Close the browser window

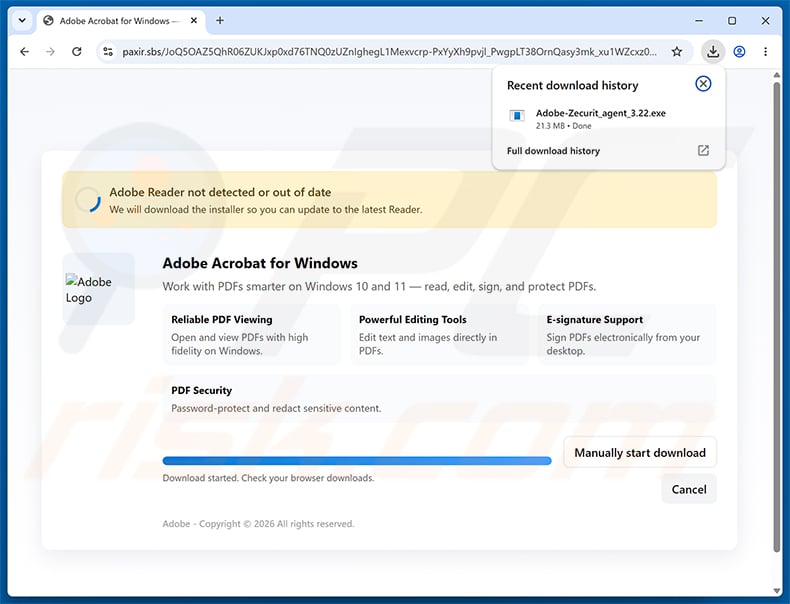[x=765, y=21]
